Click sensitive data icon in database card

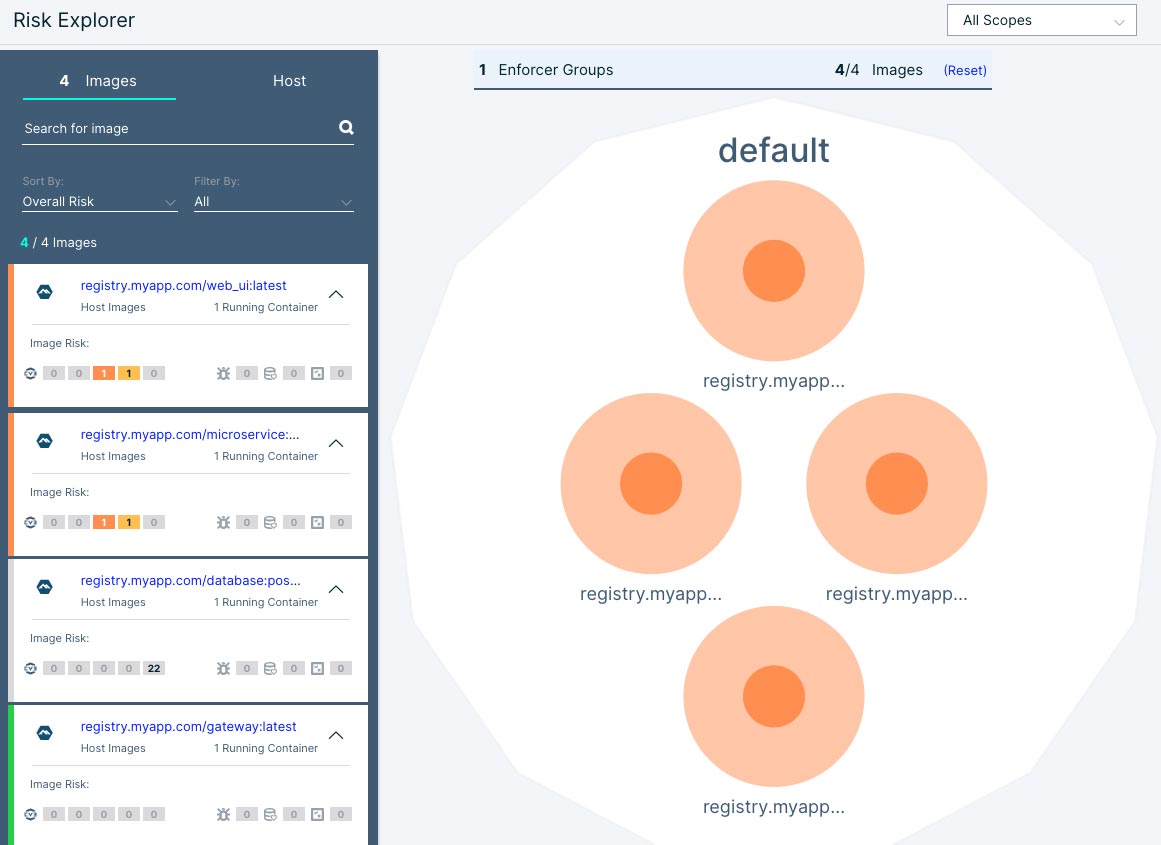[270, 668]
